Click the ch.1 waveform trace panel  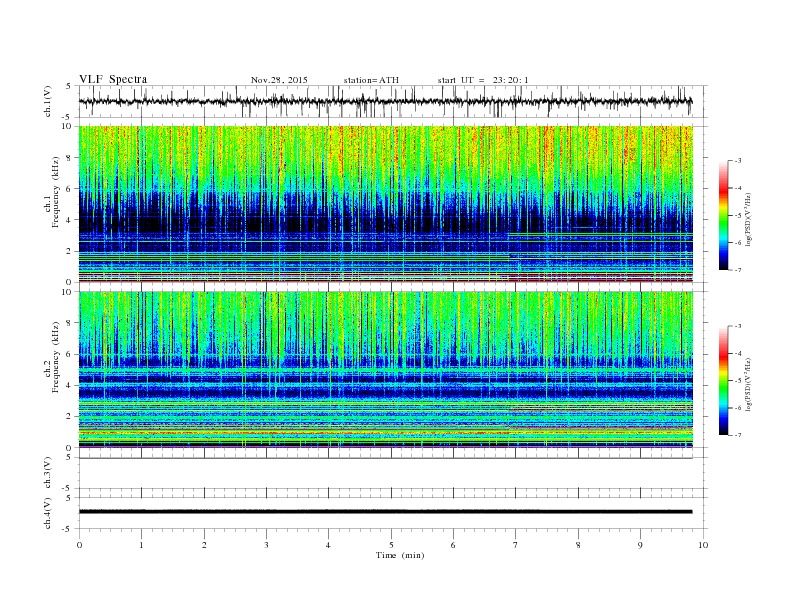(392, 101)
